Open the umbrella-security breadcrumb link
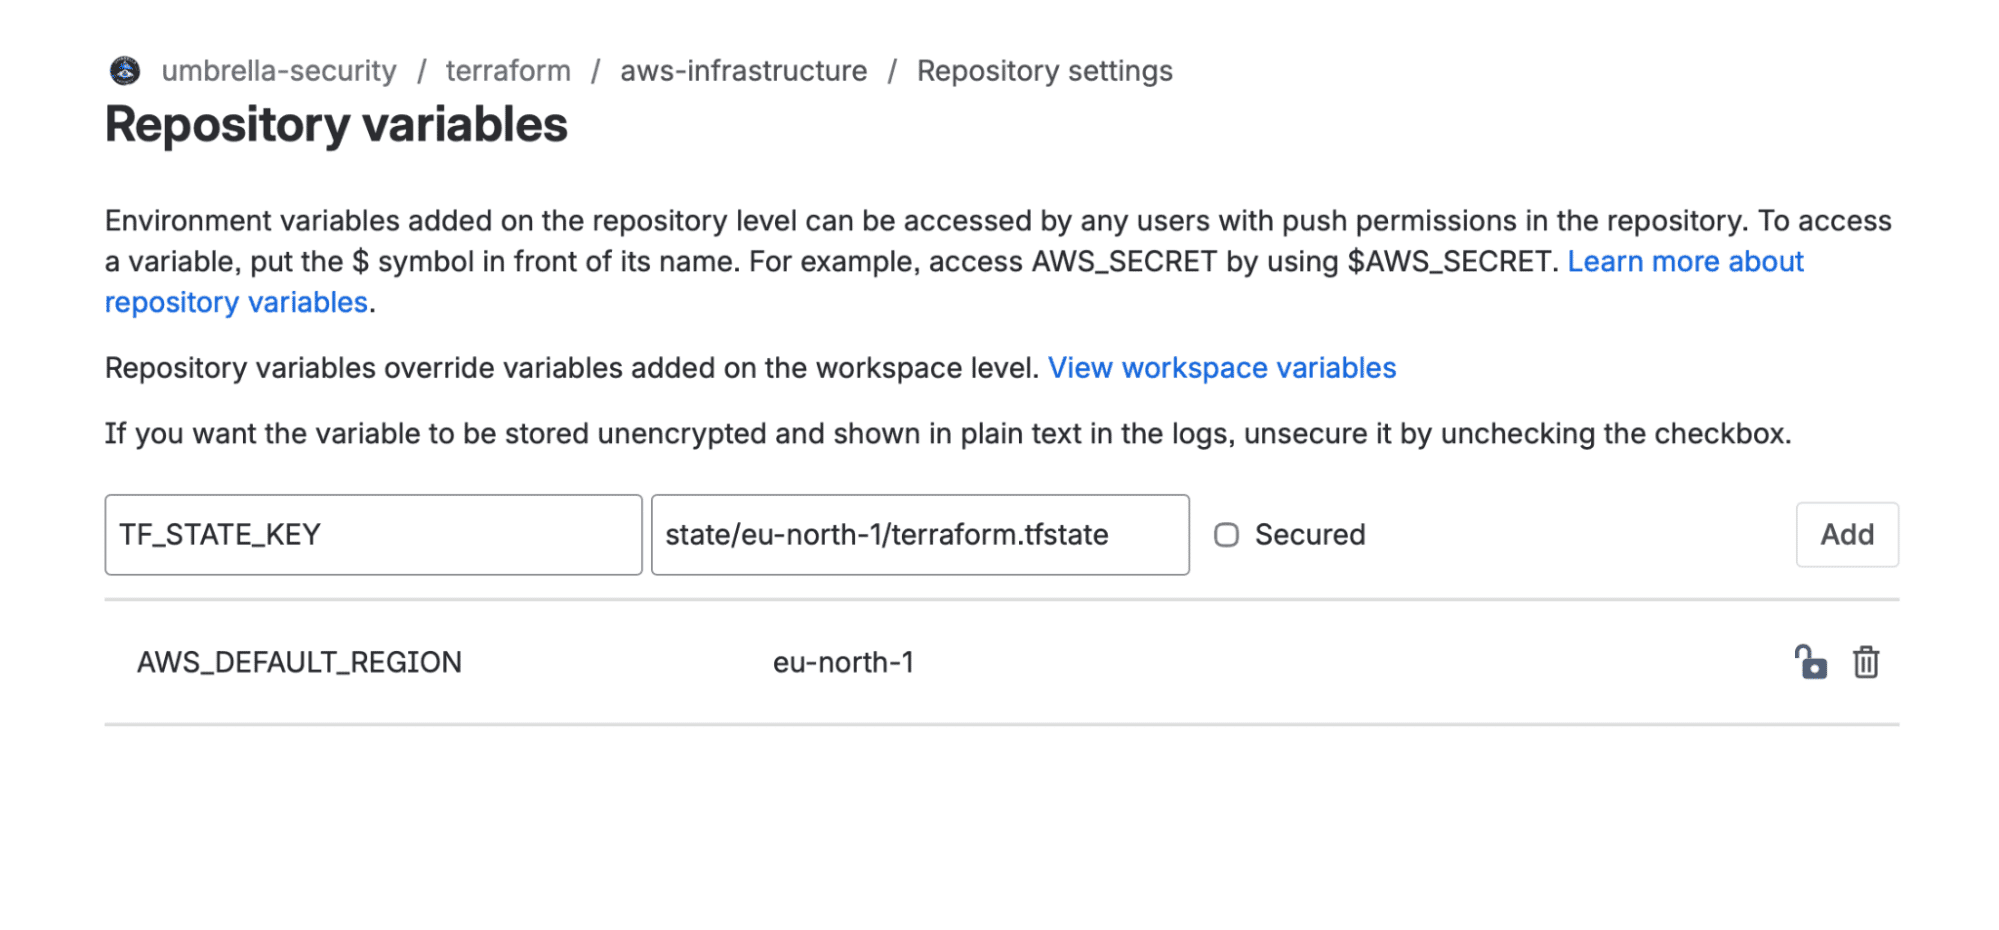 tap(279, 71)
